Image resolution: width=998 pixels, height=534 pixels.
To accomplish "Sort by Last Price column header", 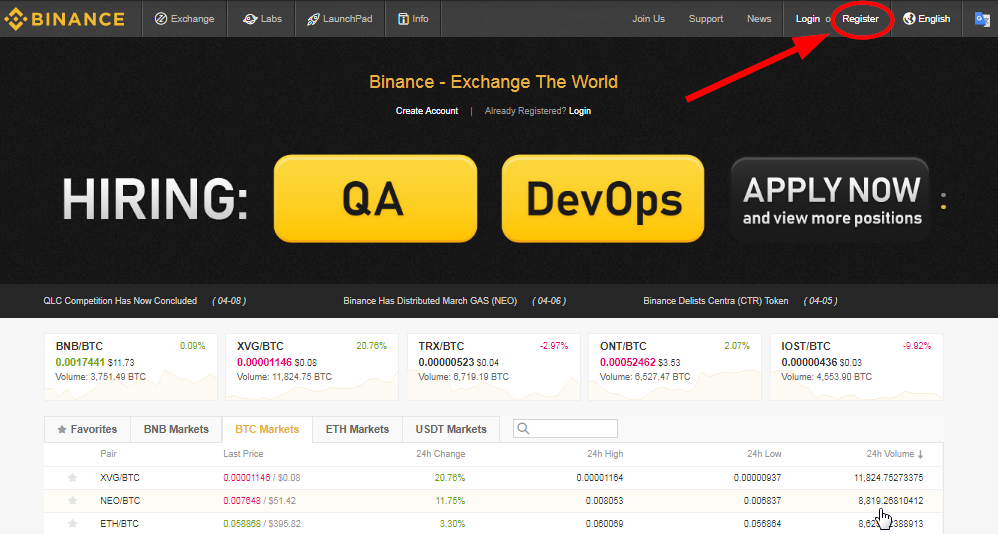I will point(243,454).
